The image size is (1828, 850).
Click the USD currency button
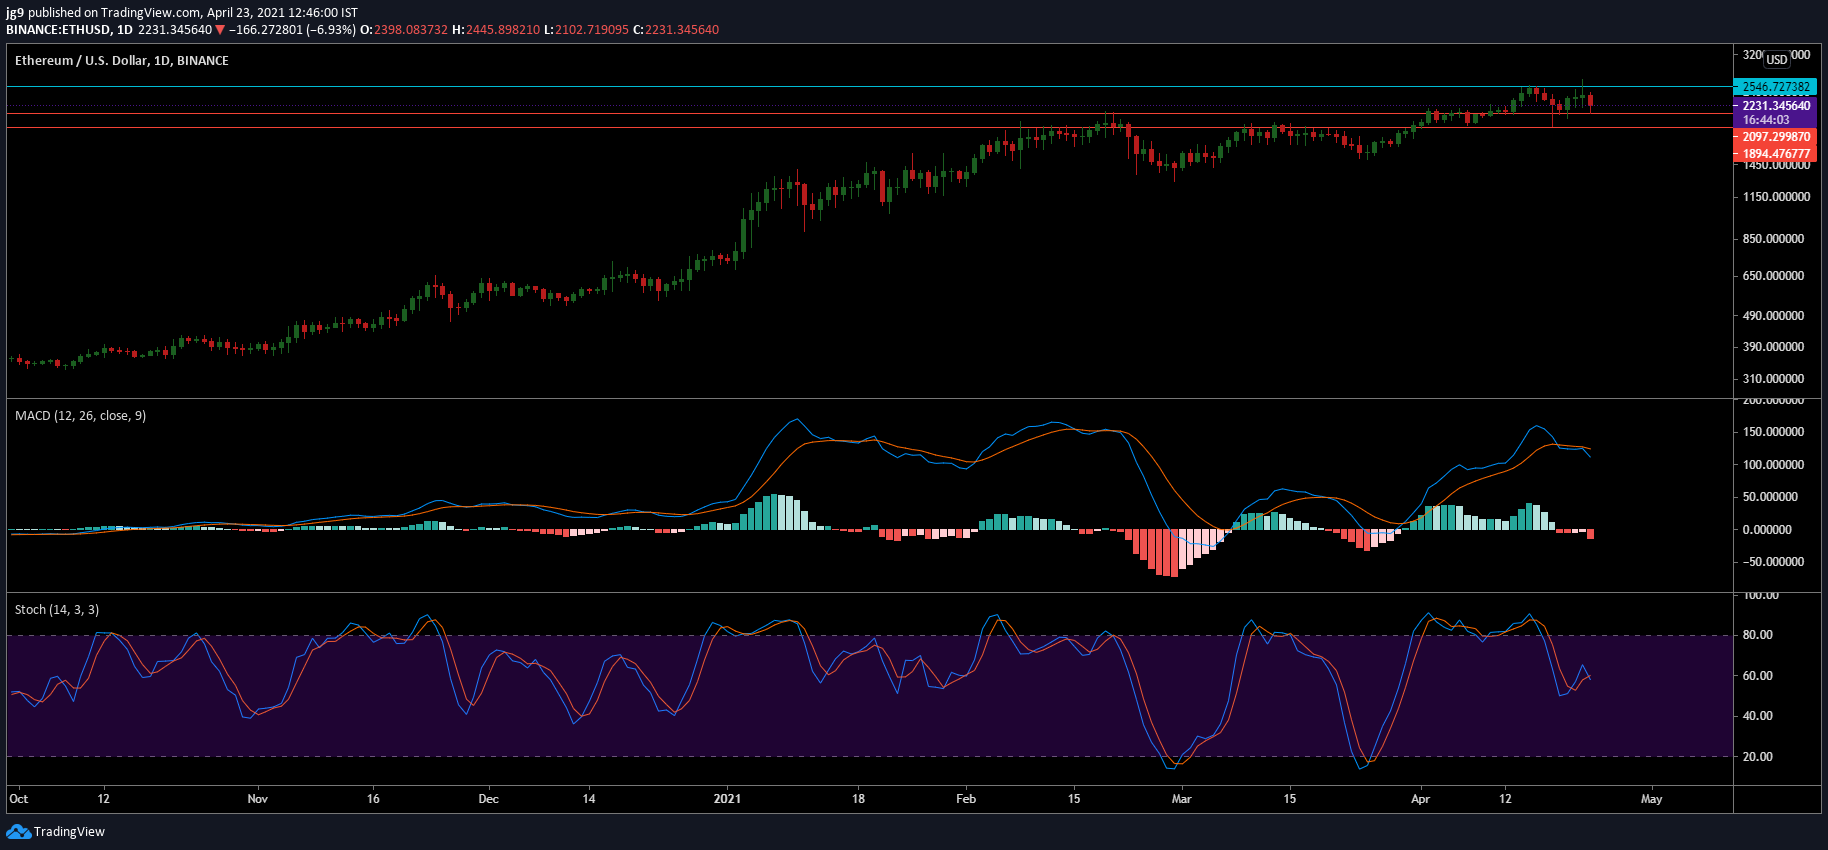click(1776, 59)
